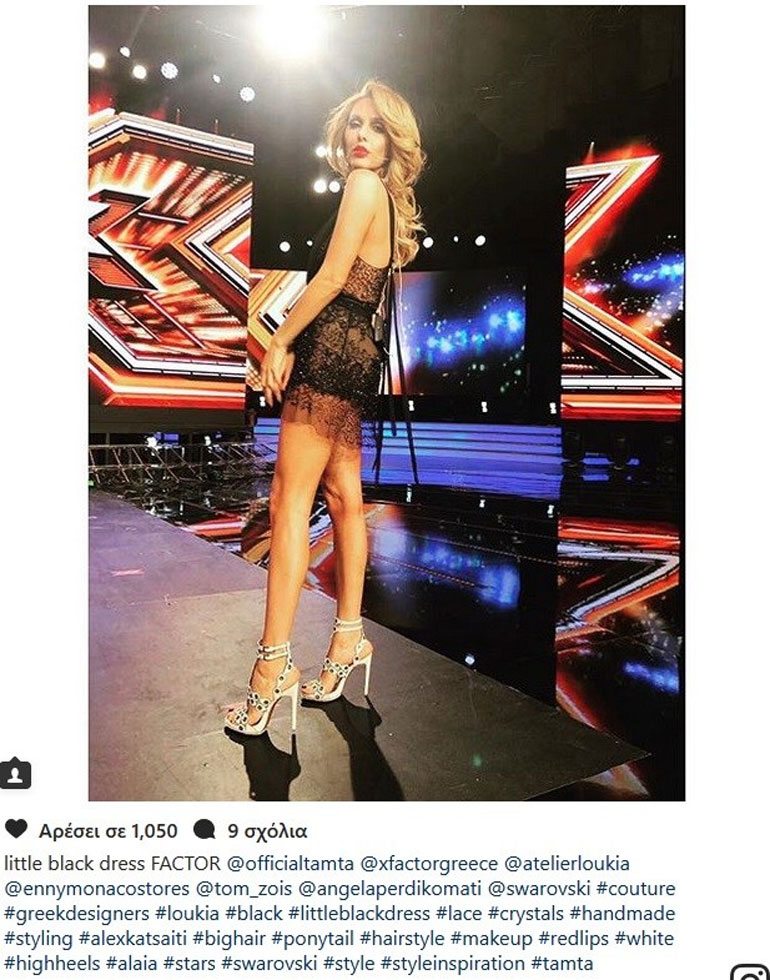The height and width of the screenshot is (980, 770).
Task: Open the main post photo
Action: pyautogui.click(x=386, y=402)
